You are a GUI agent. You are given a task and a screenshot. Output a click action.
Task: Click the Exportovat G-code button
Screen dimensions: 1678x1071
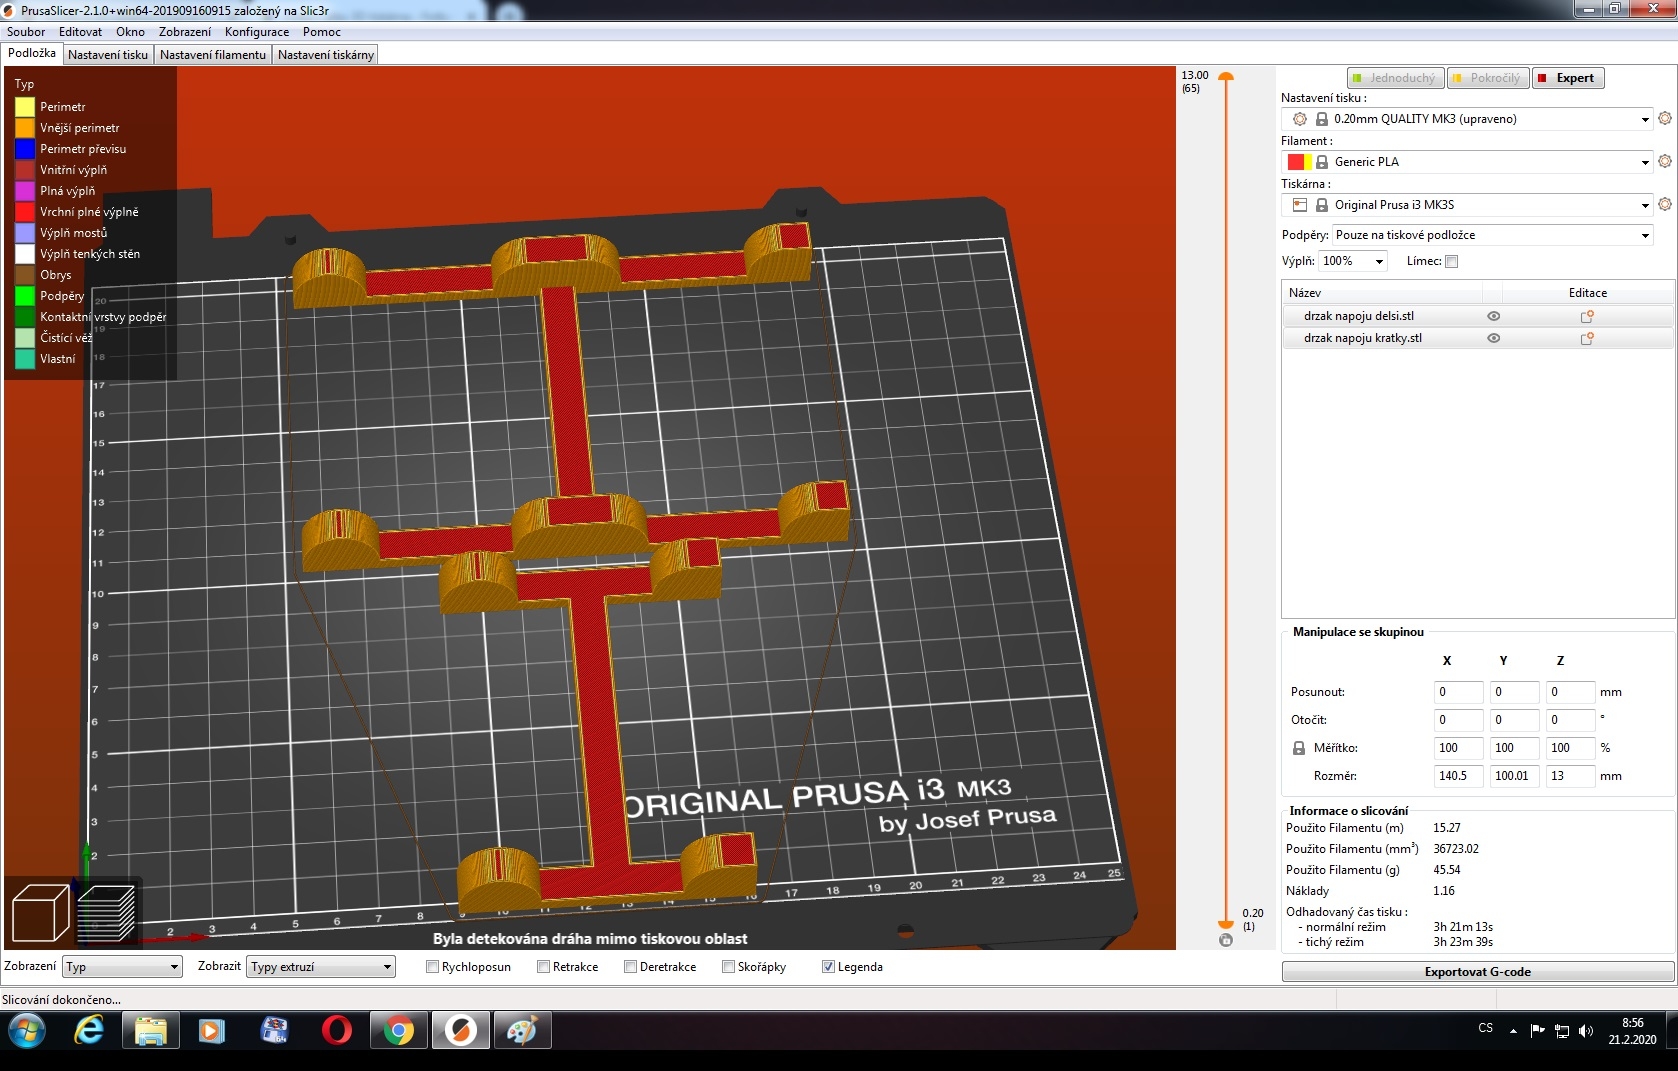pyautogui.click(x=1478, y=972)
